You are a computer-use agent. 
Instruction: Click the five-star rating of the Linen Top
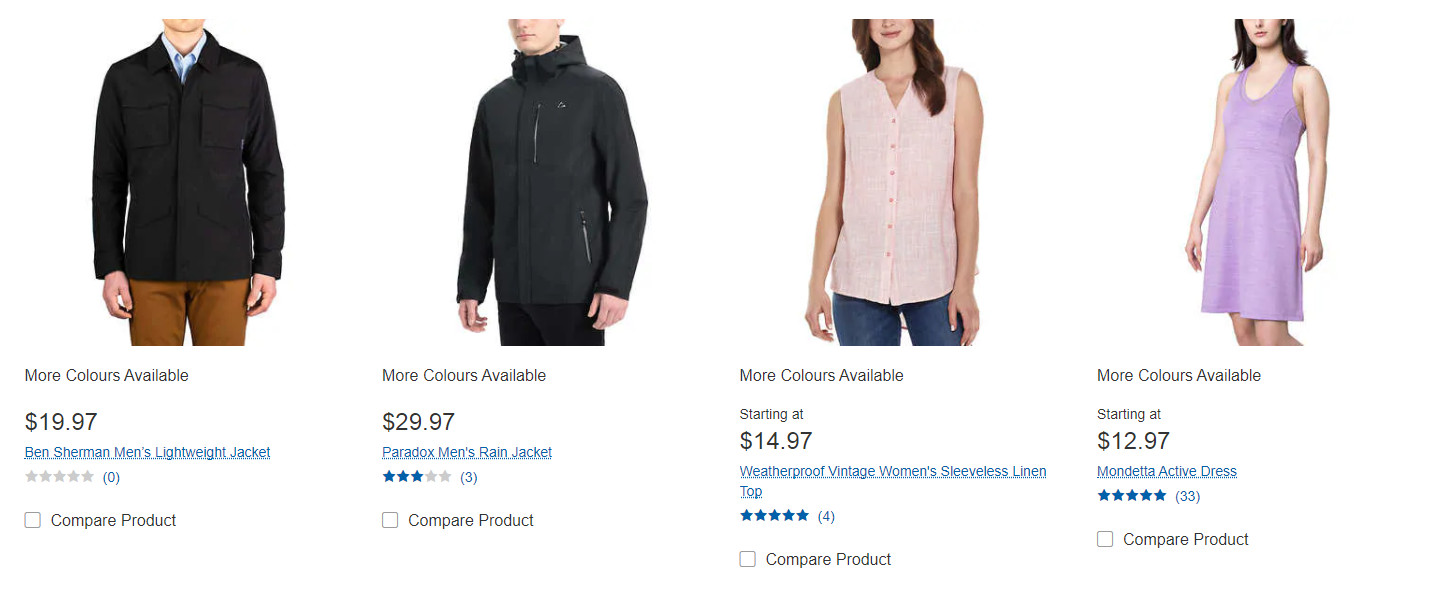(774, 516)
